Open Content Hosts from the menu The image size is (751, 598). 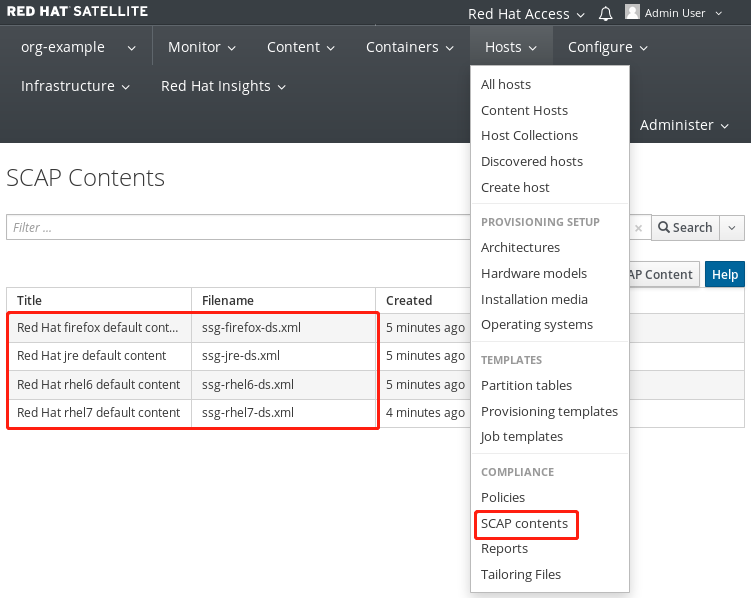click(524, 110)
